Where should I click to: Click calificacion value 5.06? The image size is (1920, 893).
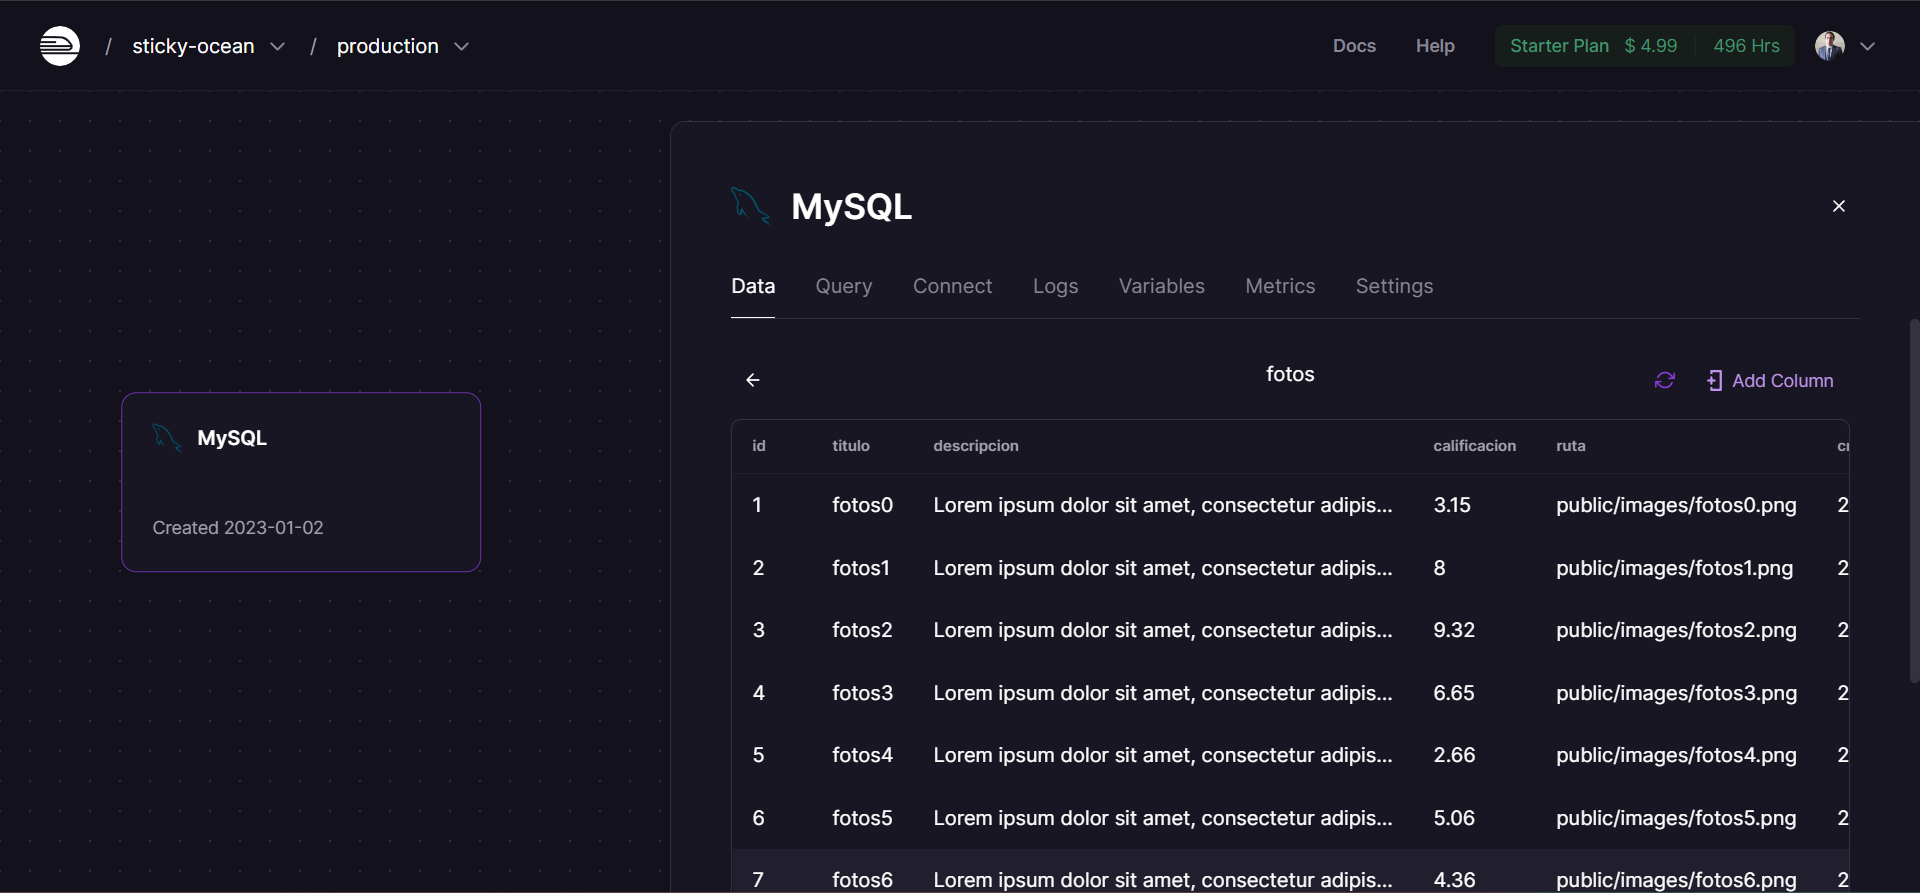click(1454, 818)
